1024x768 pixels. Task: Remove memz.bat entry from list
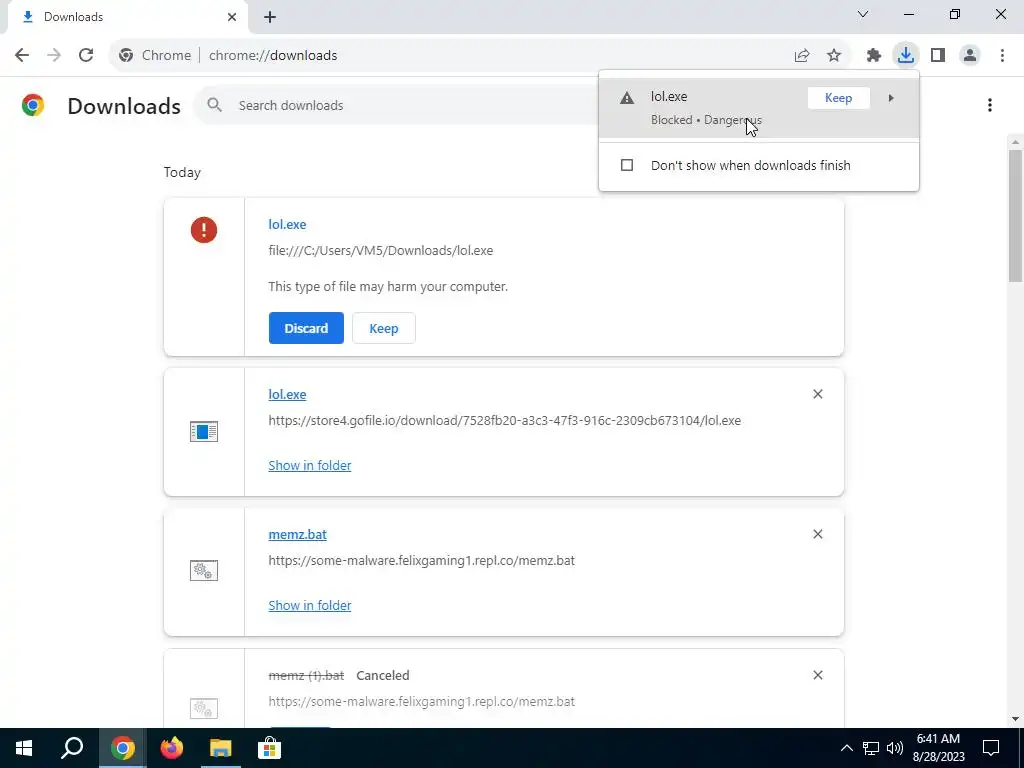(x=818, y=534)
